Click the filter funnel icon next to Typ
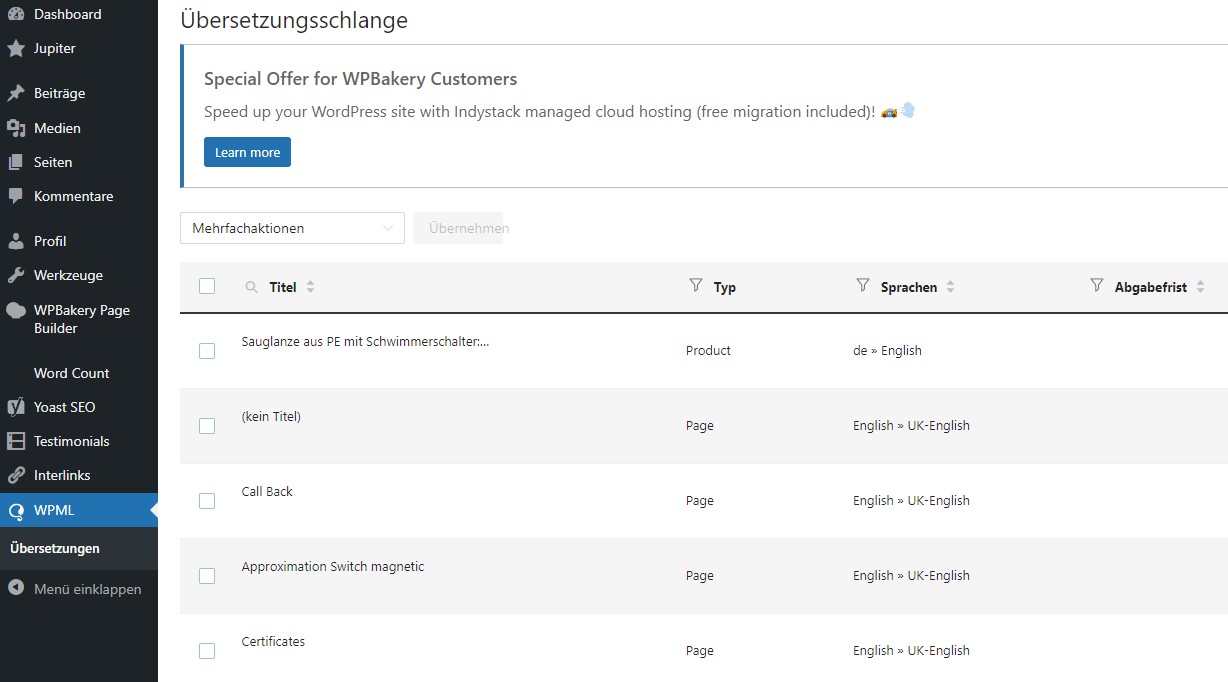The image size is (1228, 682). (696, 286)
